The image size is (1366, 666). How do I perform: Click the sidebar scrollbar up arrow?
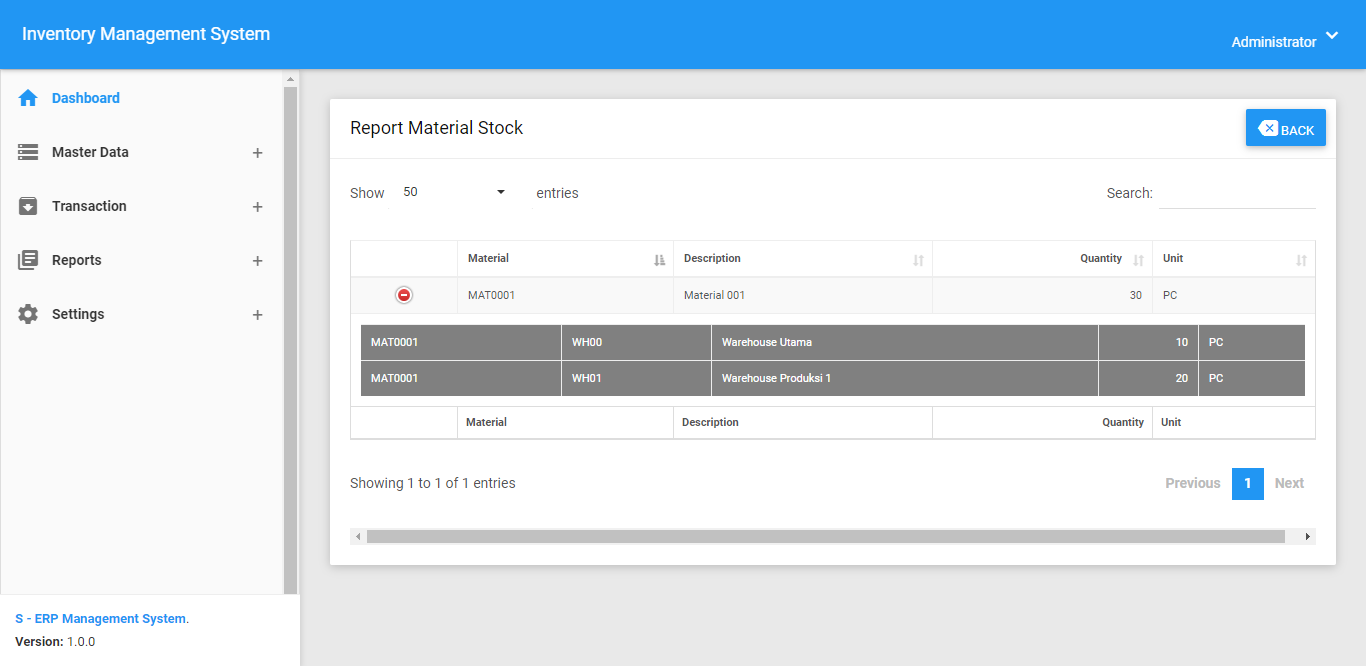click(291, 78)
